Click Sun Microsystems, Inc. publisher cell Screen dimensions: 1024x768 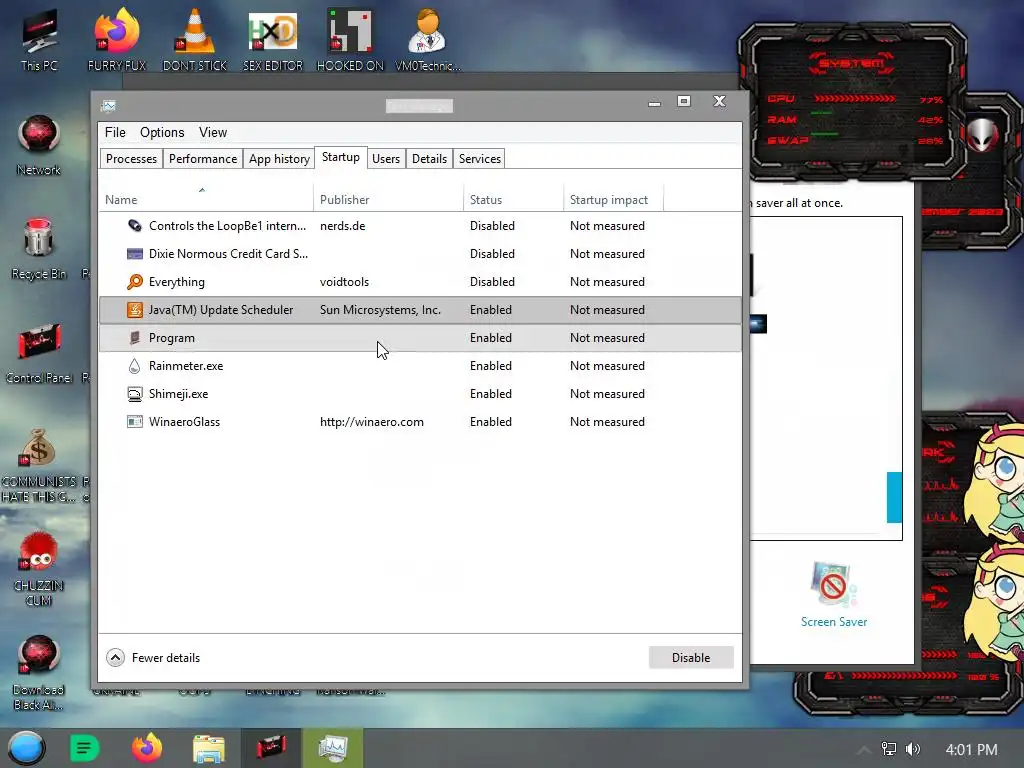(380, 310)
